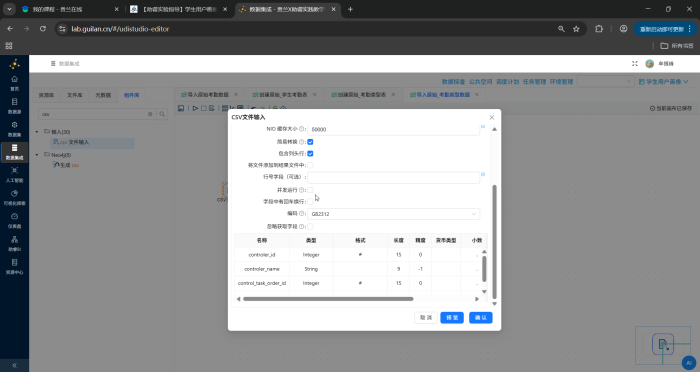This screenshot has height=372, width=700.
Task: Open the user avatar in header
Action: click(650, 64)
